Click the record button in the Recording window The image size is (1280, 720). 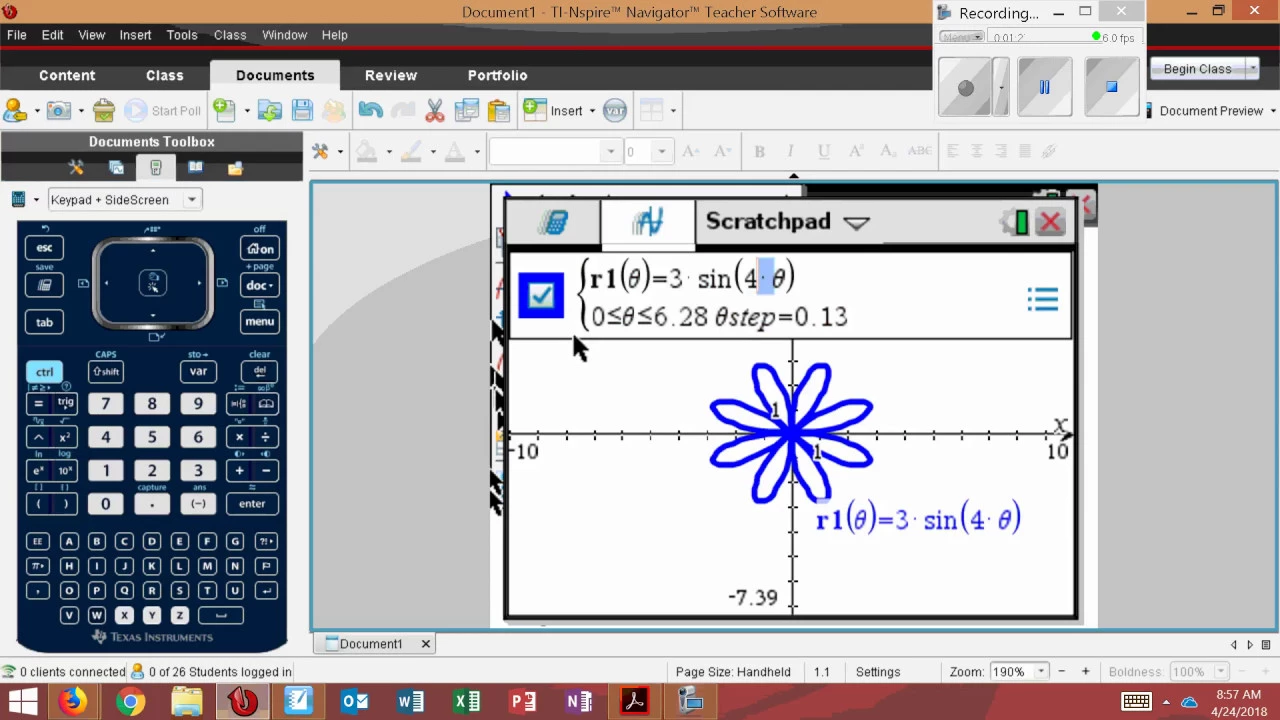point(965,87)
